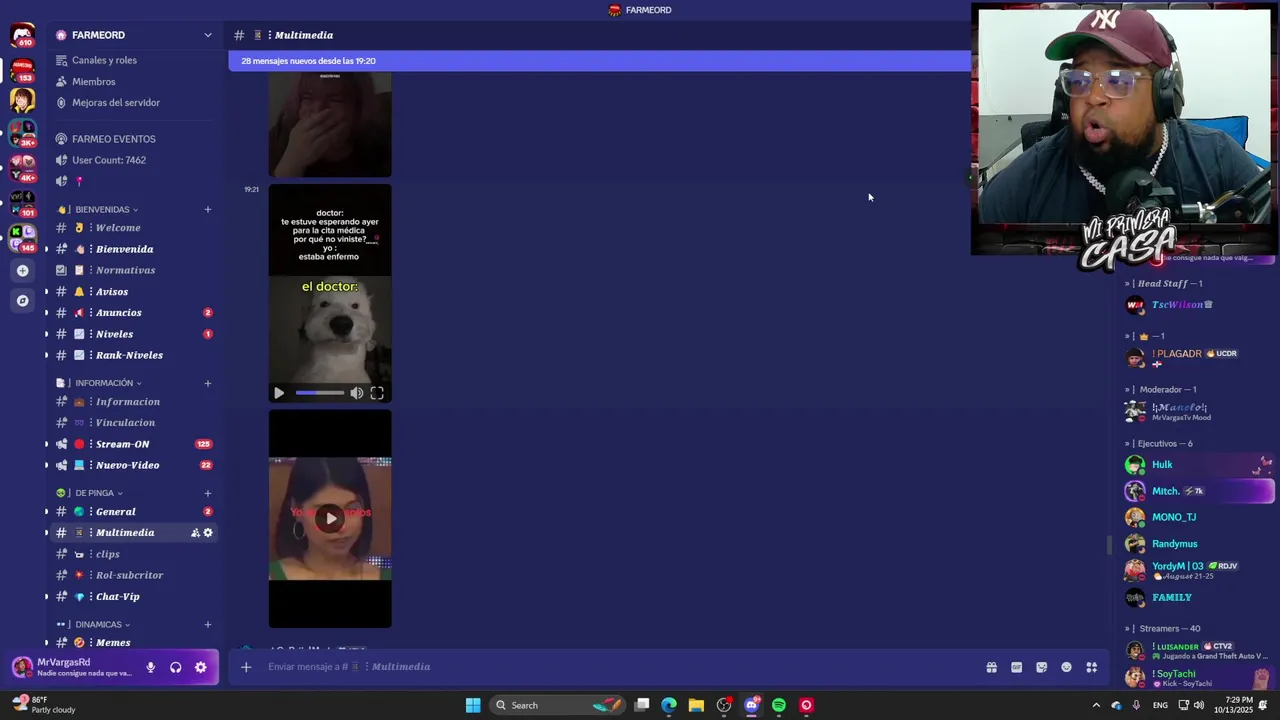Jump to 28 new messages banner
The height and width of the screenshot is (720, 1280).
coord(599,61)
